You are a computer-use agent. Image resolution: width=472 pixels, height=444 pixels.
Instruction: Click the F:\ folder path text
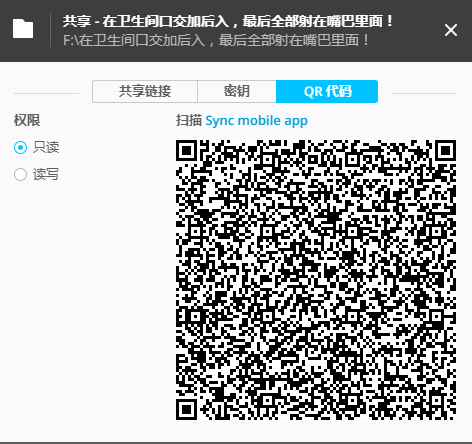(216, 41)
